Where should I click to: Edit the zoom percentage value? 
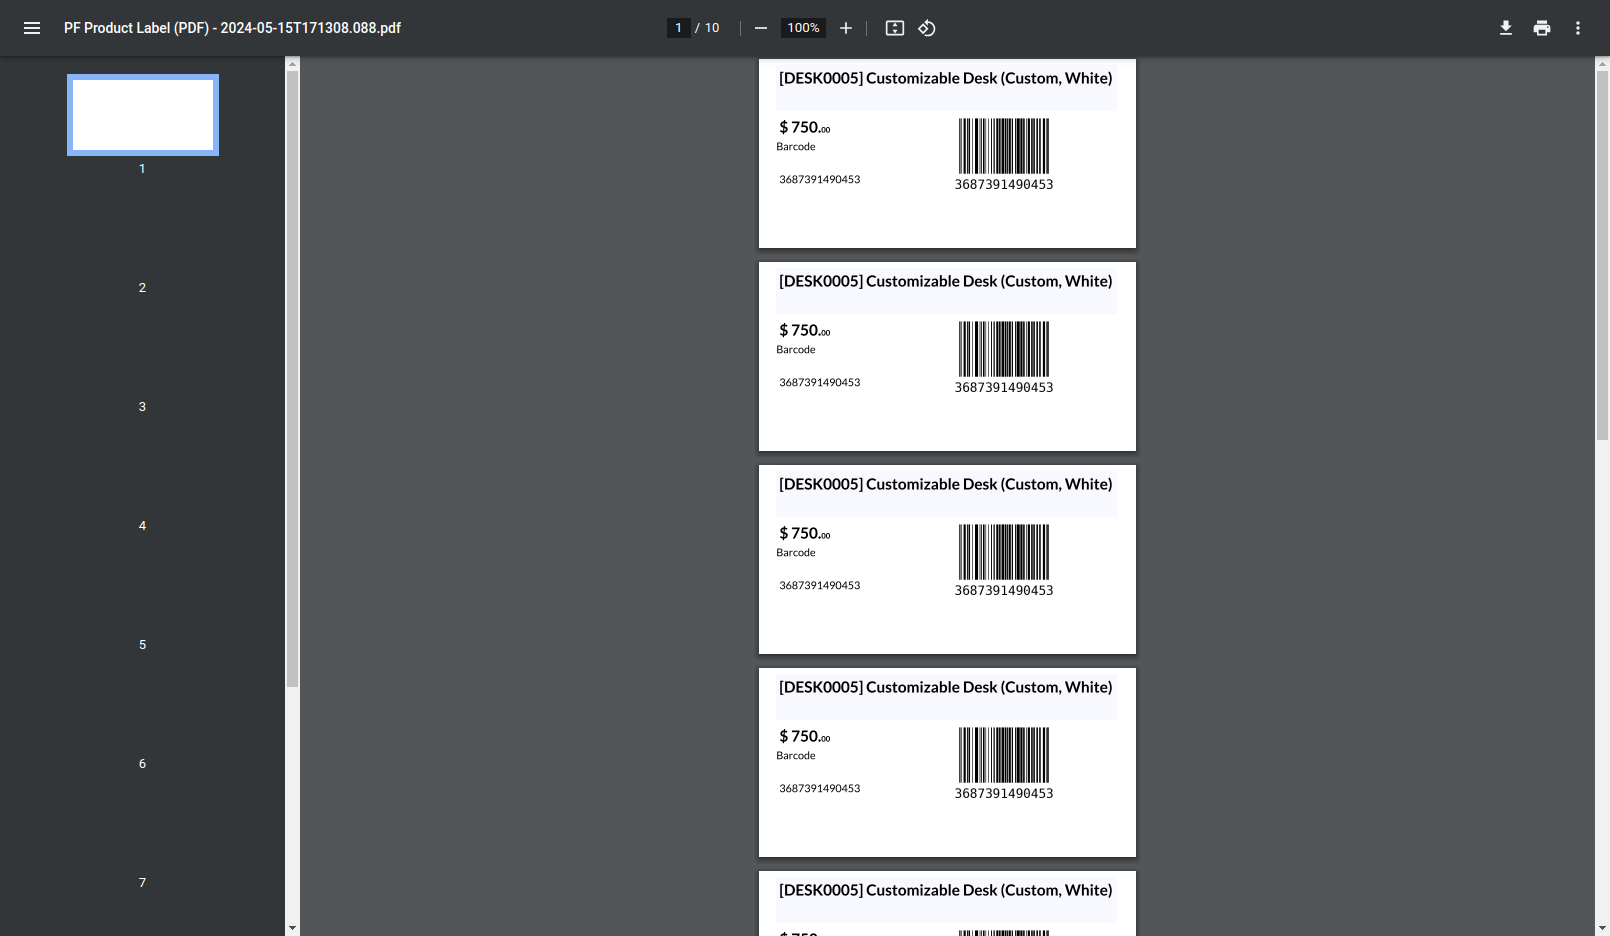coord(803,27)
